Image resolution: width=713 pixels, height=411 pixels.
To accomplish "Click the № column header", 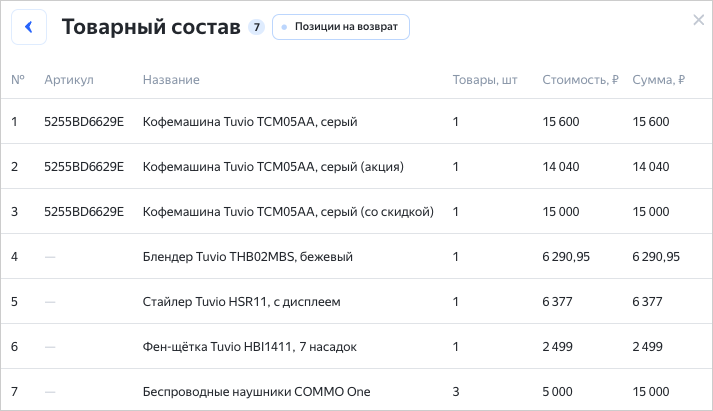I will tap(17, 80).
